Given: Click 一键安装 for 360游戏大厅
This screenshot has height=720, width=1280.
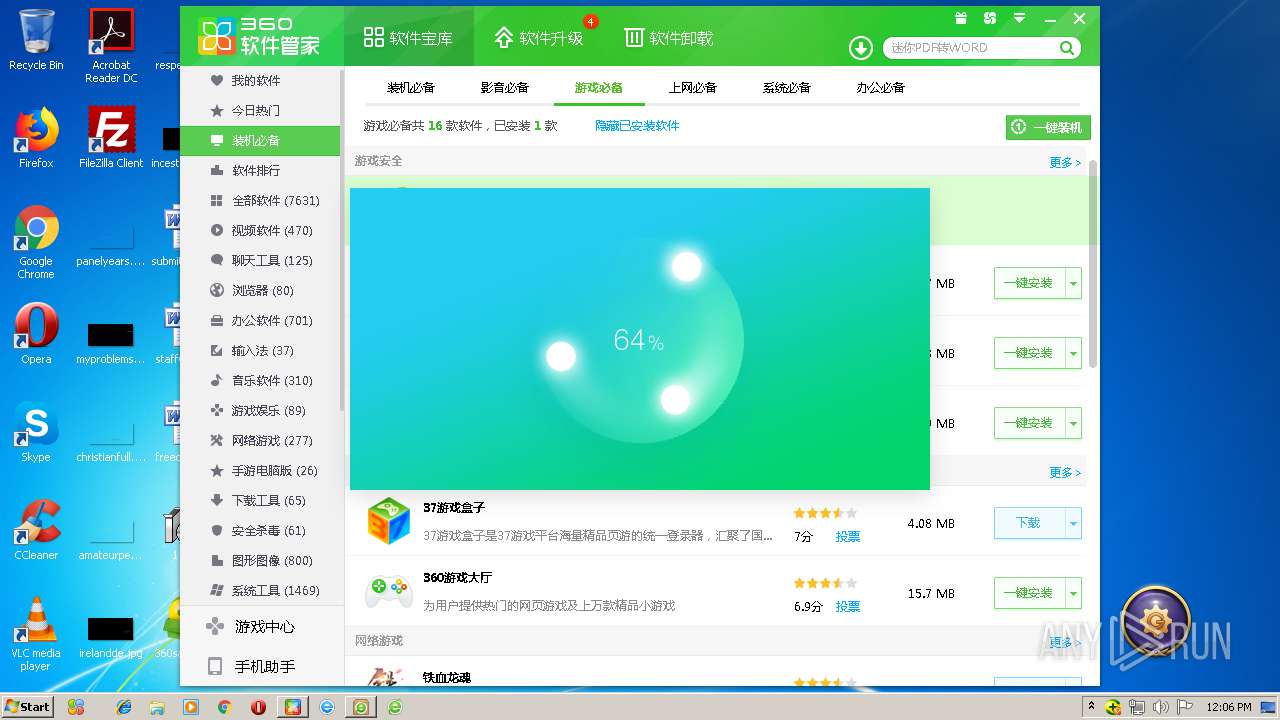Looking at the screenshot, I should [x=1029, y=593].
